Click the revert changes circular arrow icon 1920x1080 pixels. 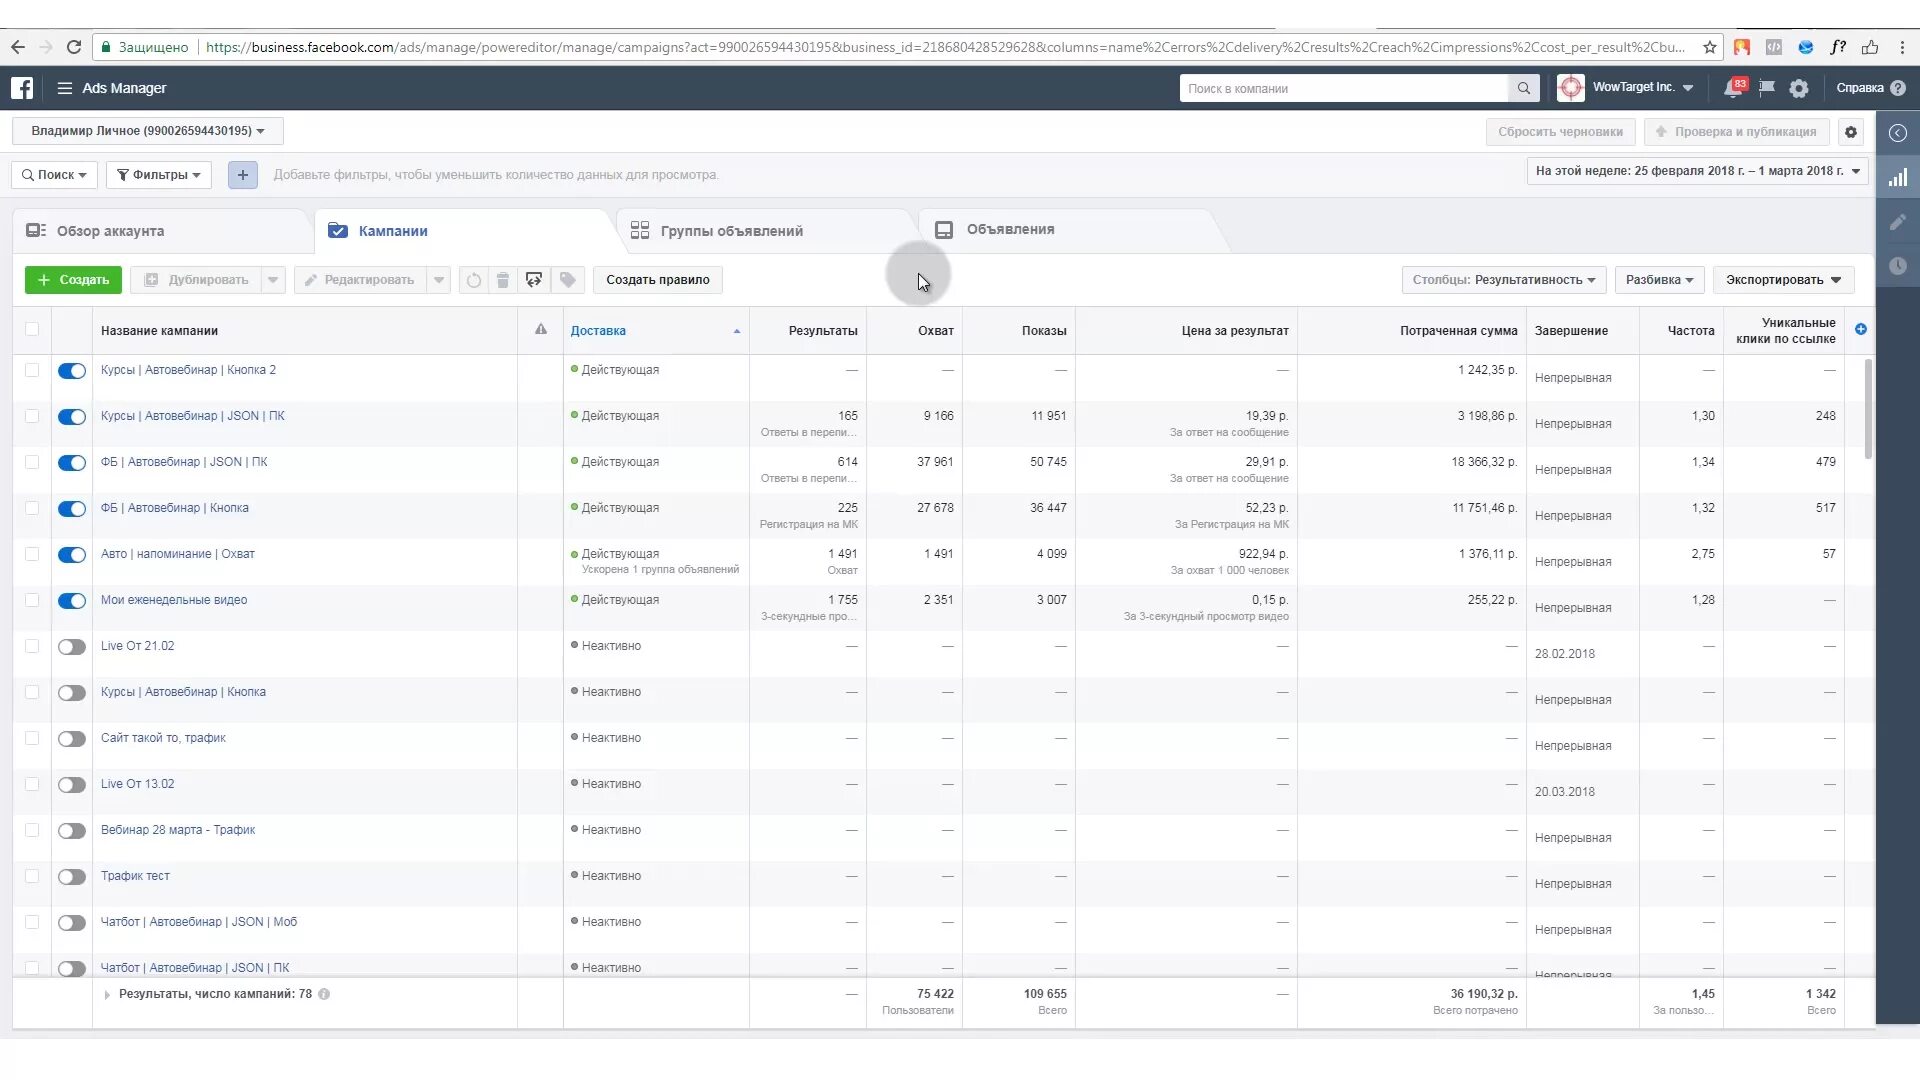[x=474, y=280]
